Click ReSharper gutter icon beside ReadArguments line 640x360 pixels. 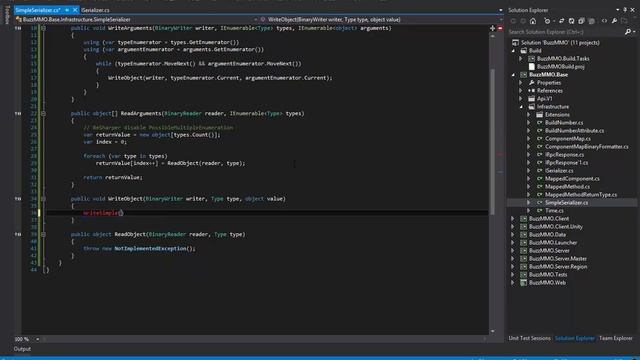18,113
